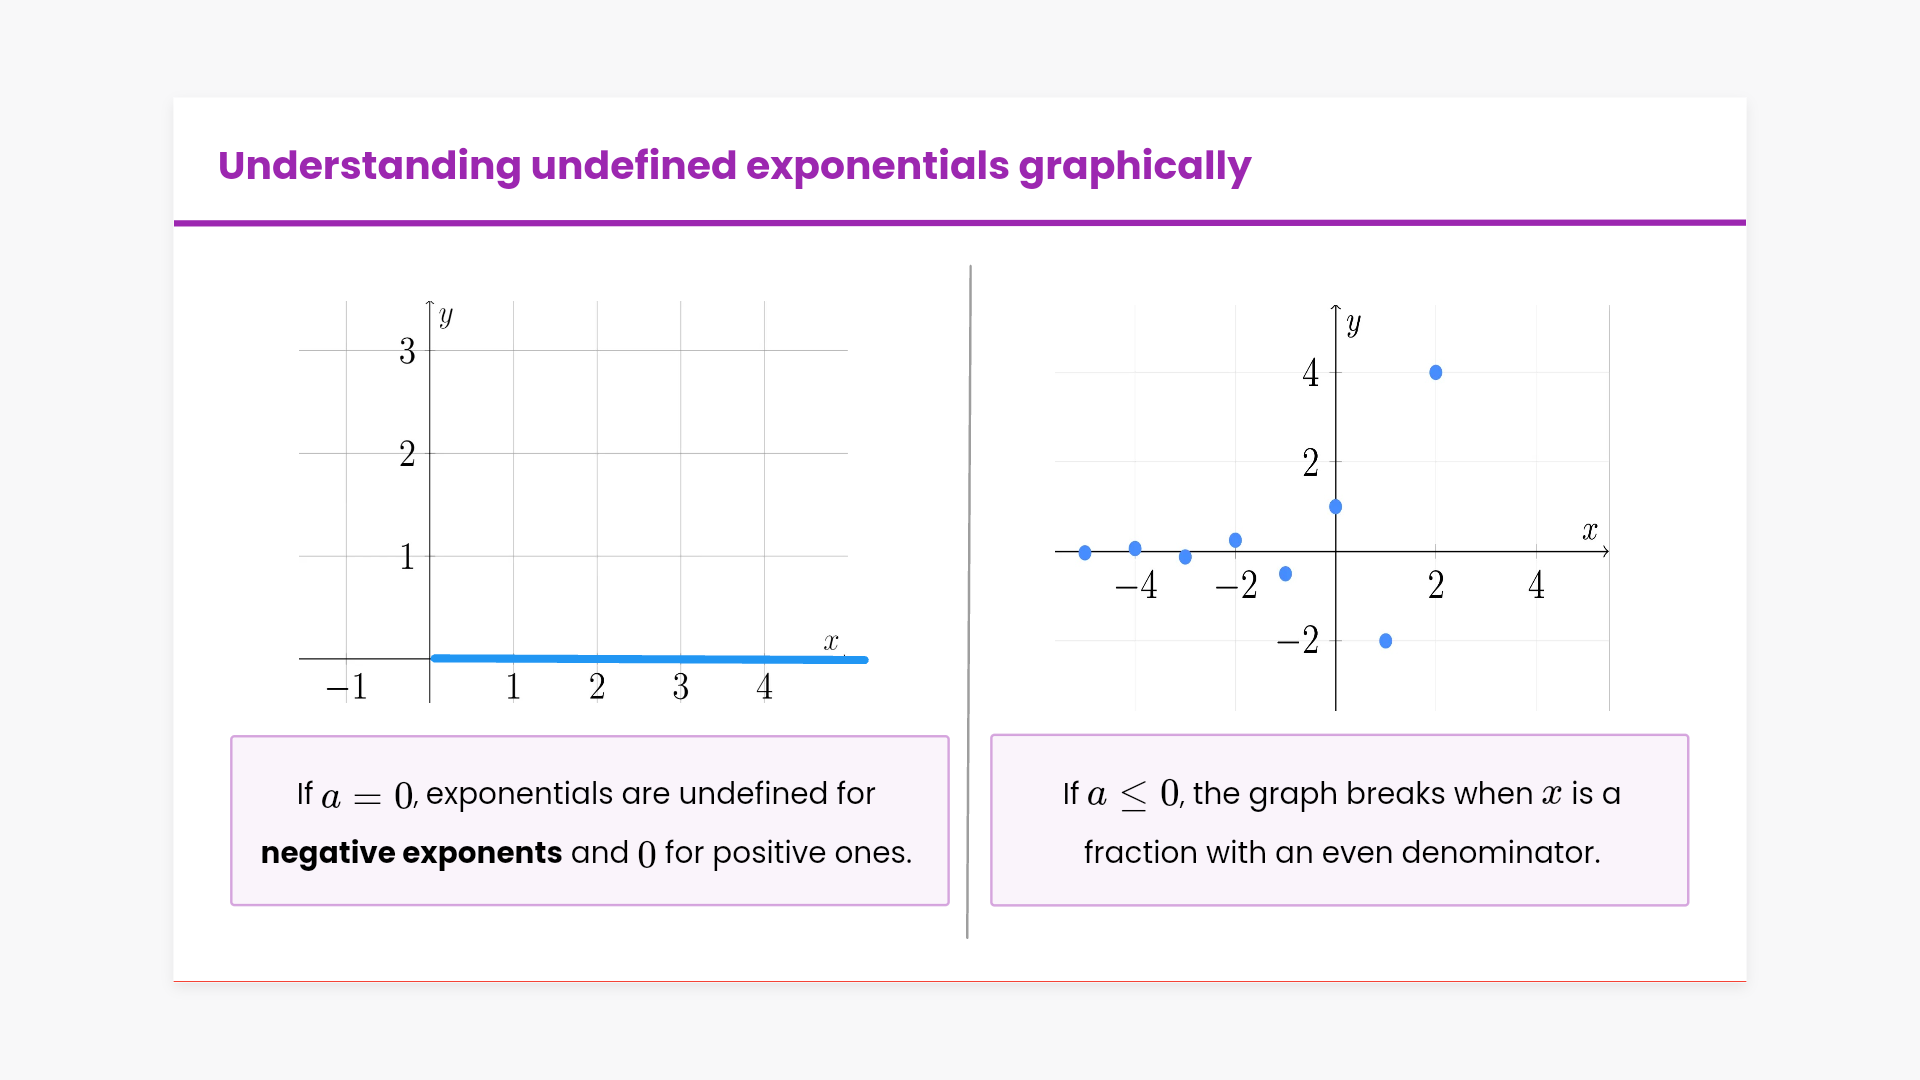
Task: Click the y-axis label on the left graph
Action: 446,316
